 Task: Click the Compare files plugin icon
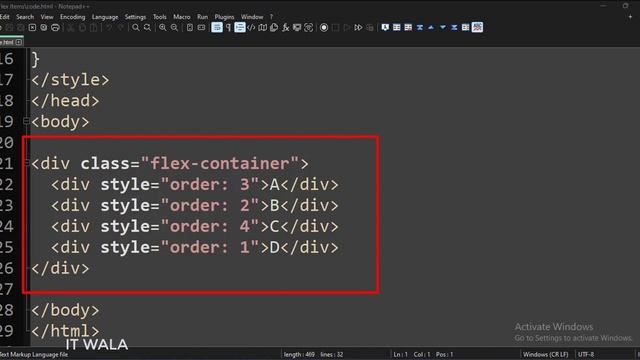(396, 27)
